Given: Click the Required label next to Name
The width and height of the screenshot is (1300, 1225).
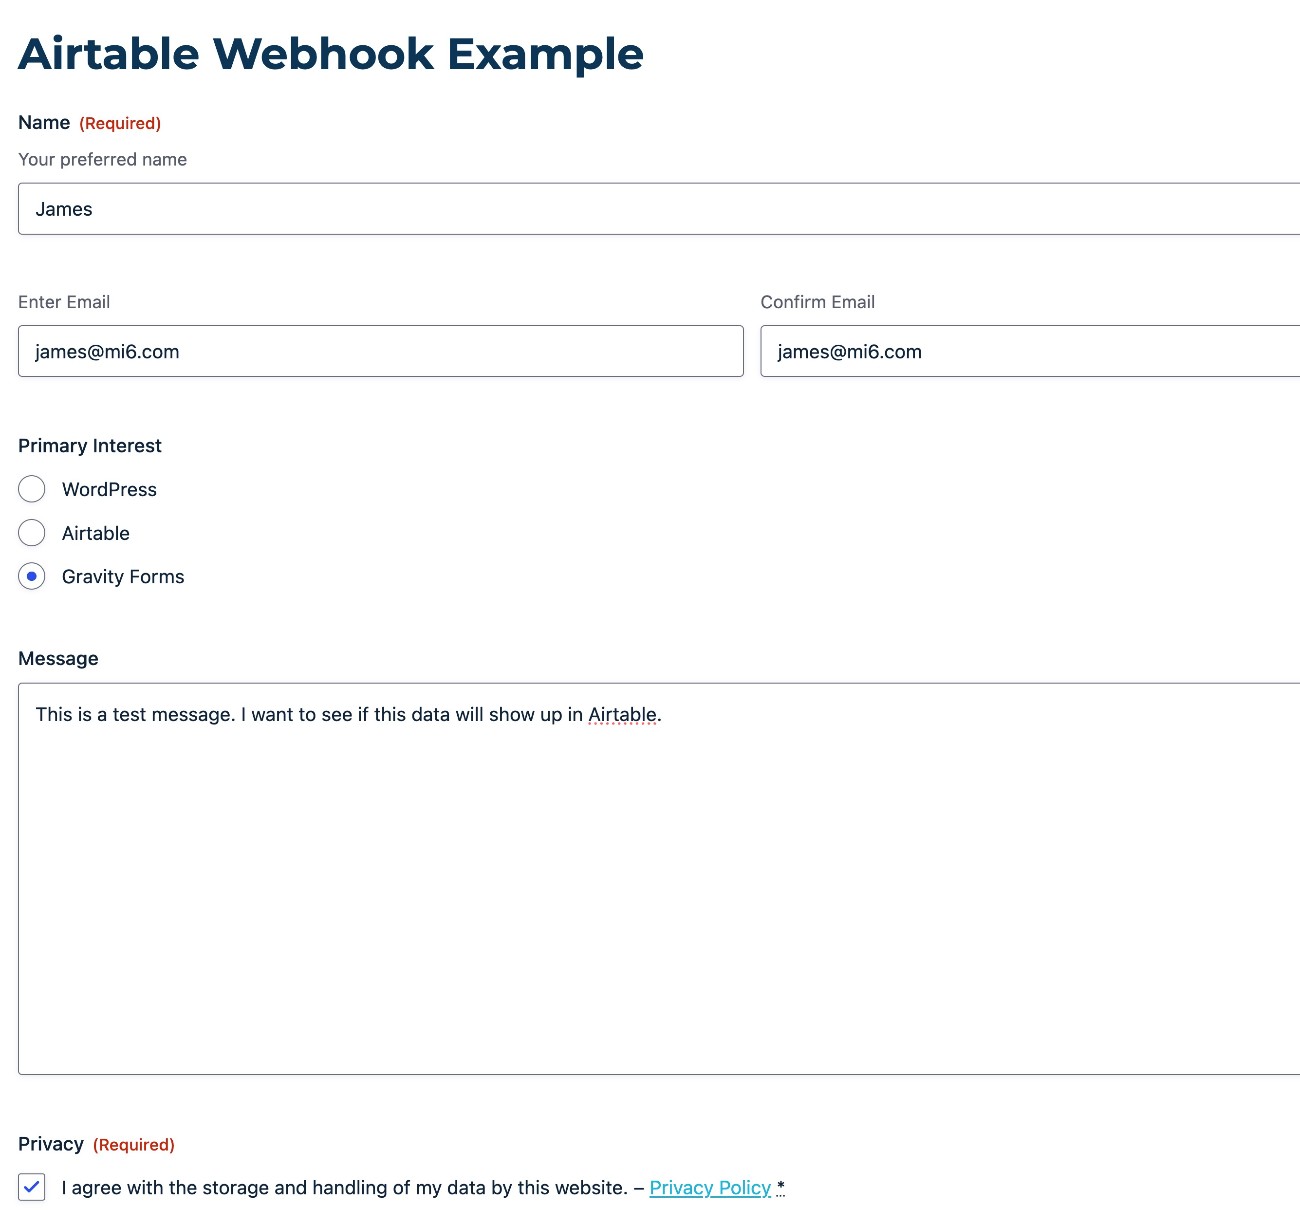Looking at the screenshot, I should click(120, 123).
